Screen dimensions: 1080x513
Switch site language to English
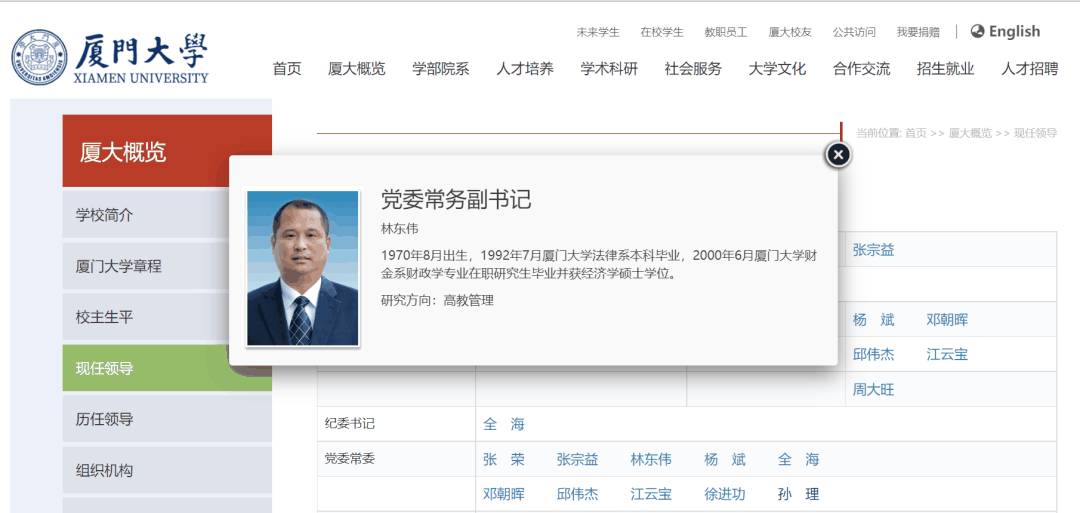tap(1005, 31)
